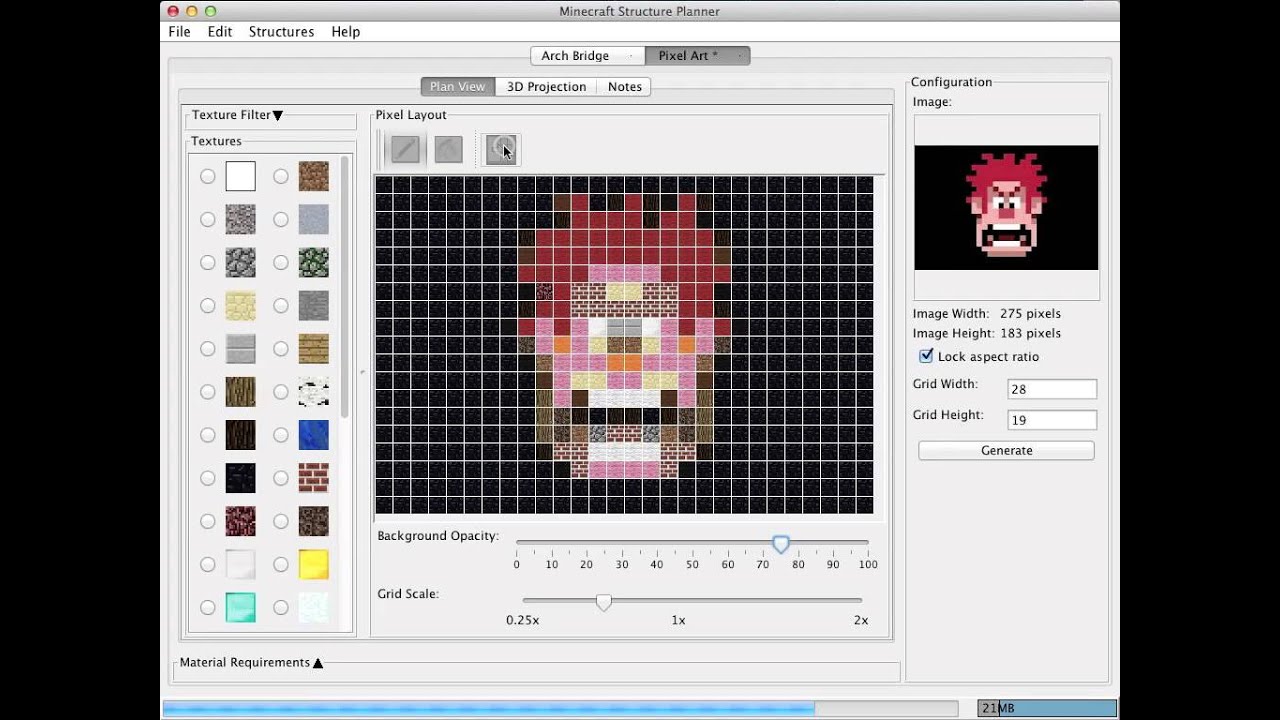Pick the dark spruce log texture swatch
This screenshot has height=720, width=1280.
point(240,434)
